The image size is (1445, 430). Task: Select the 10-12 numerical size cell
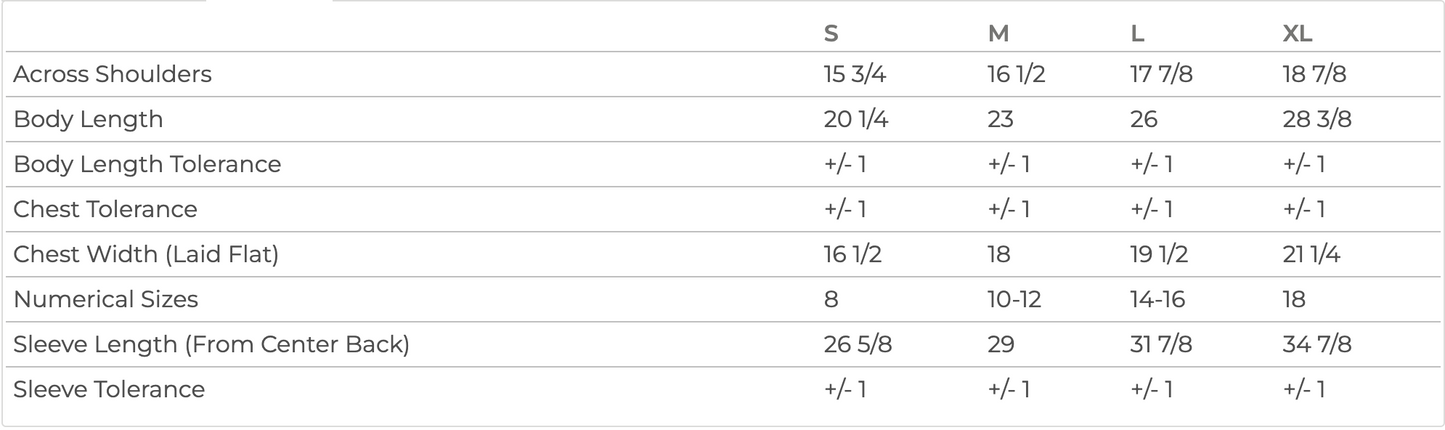click(x=1014, y=299)
